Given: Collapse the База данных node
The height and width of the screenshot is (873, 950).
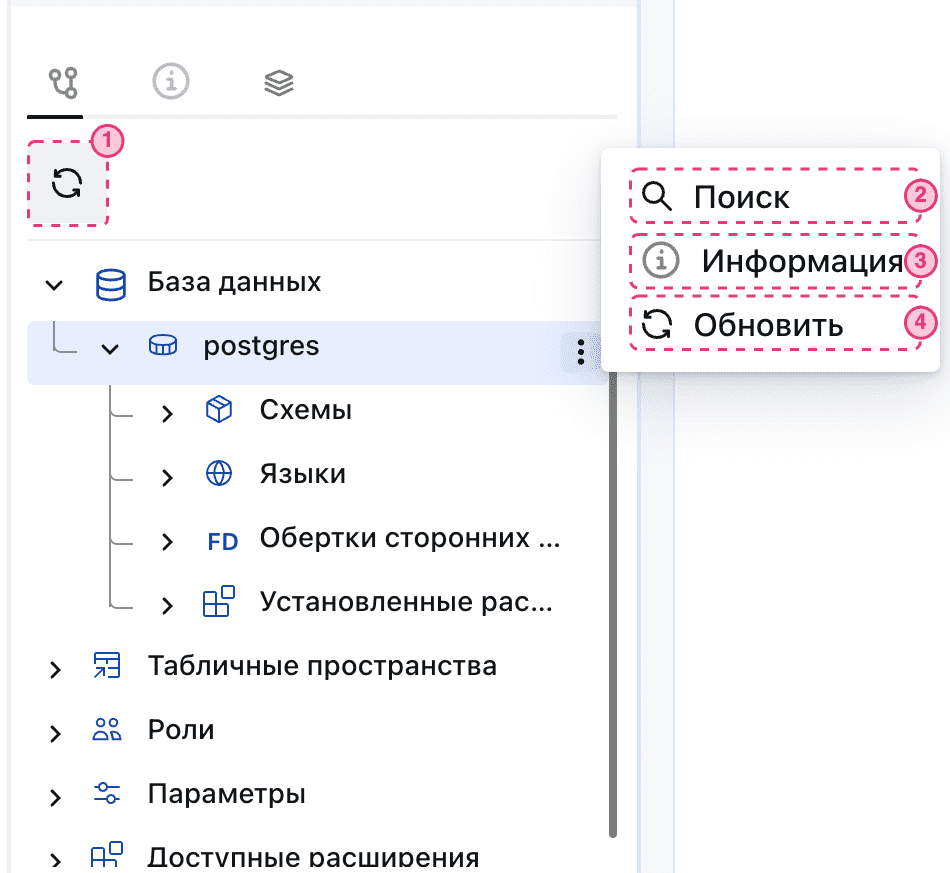Looking at the screenshot, I should click(x=54, y=284).
